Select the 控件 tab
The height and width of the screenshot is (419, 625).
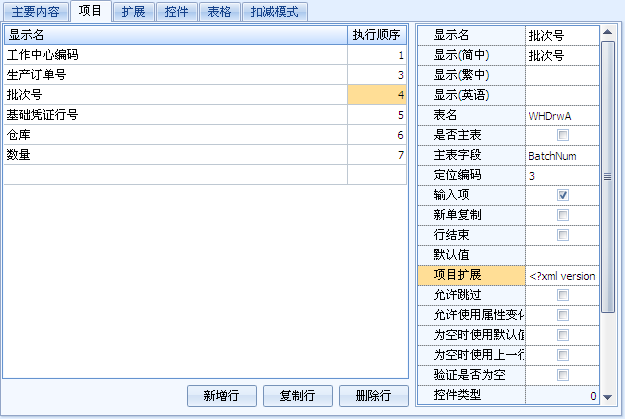click(x=174, y=12)
